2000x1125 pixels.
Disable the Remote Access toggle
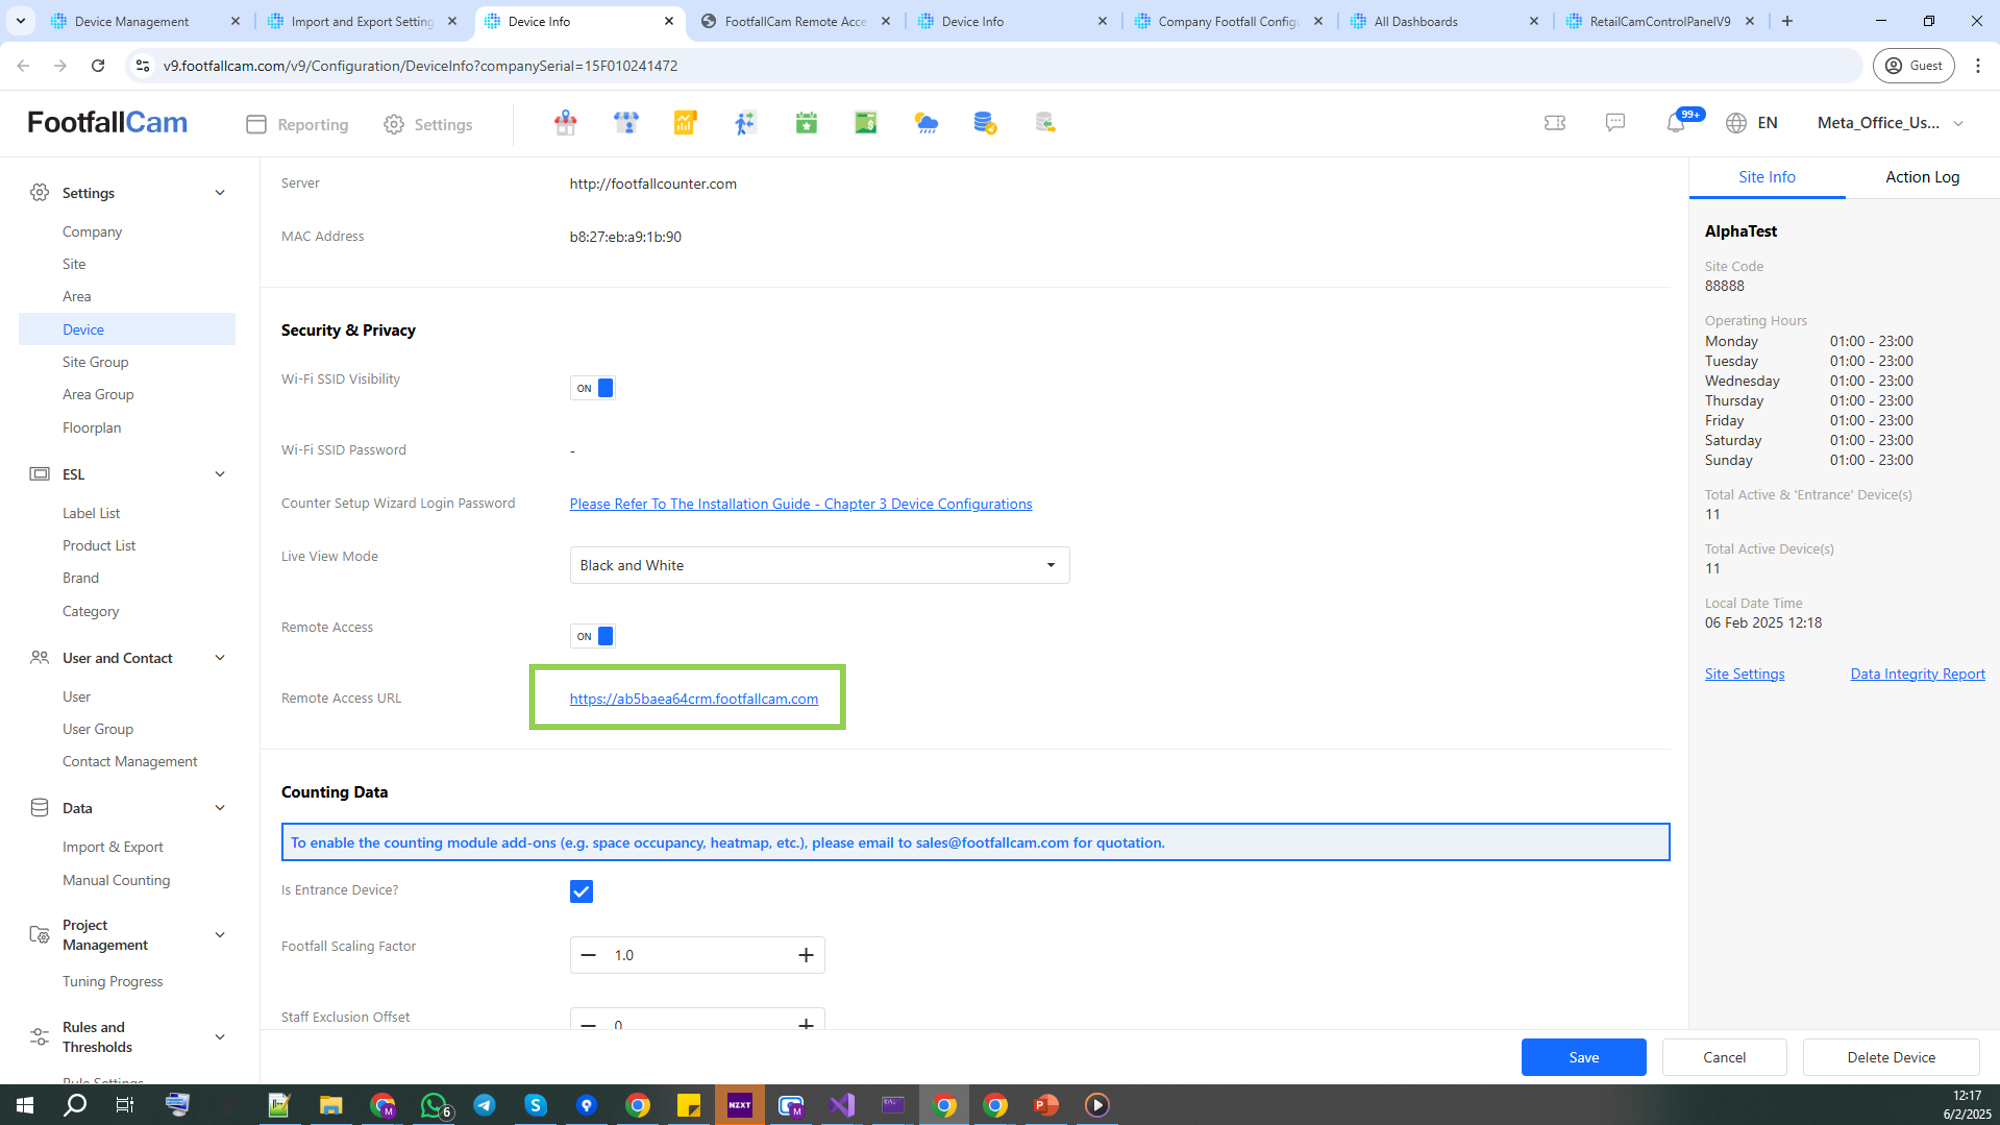[x=593, y=636]
